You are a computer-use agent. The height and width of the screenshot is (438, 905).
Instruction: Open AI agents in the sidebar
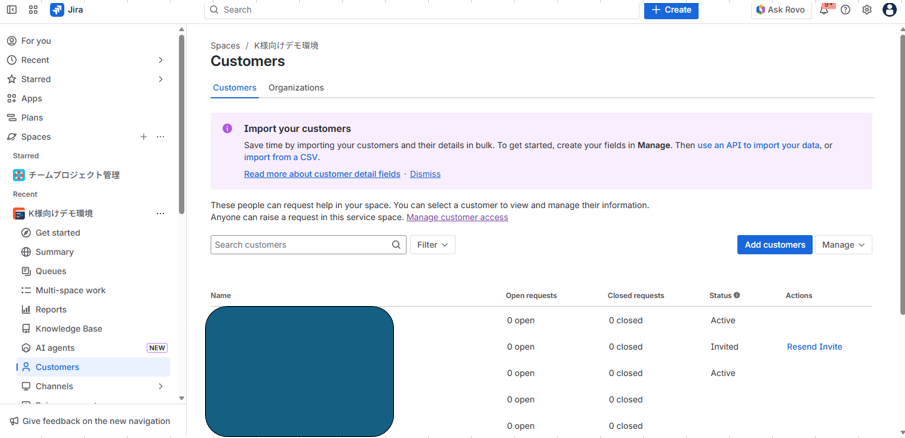point(55,348)
